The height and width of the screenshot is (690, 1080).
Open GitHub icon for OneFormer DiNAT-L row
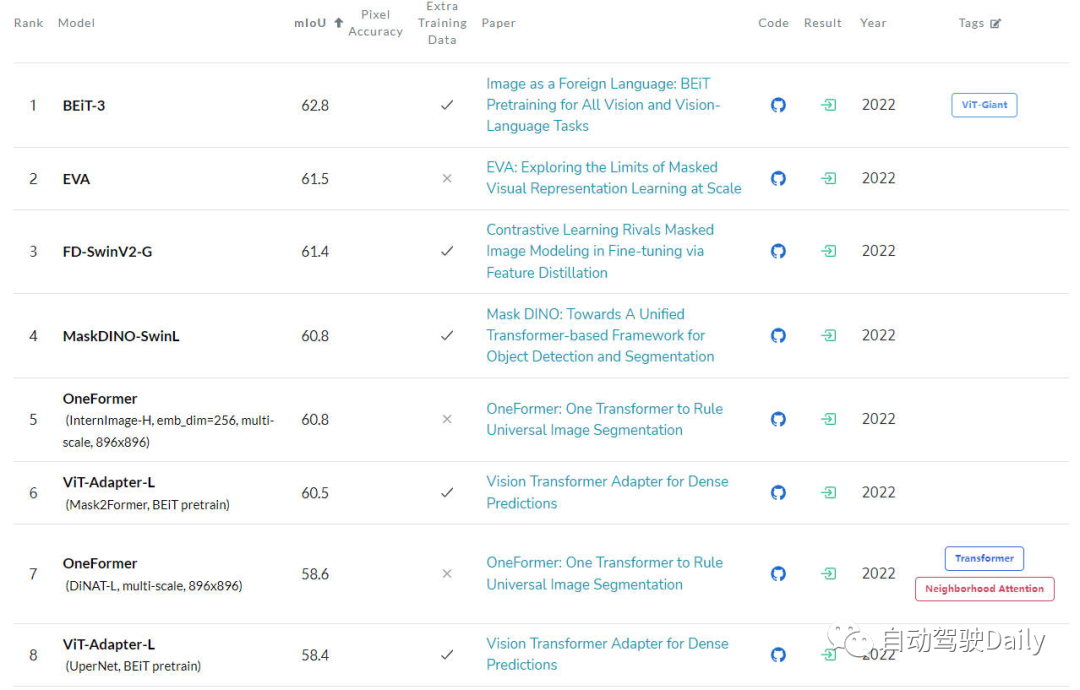pyautogui.click(x=778, y=574)
